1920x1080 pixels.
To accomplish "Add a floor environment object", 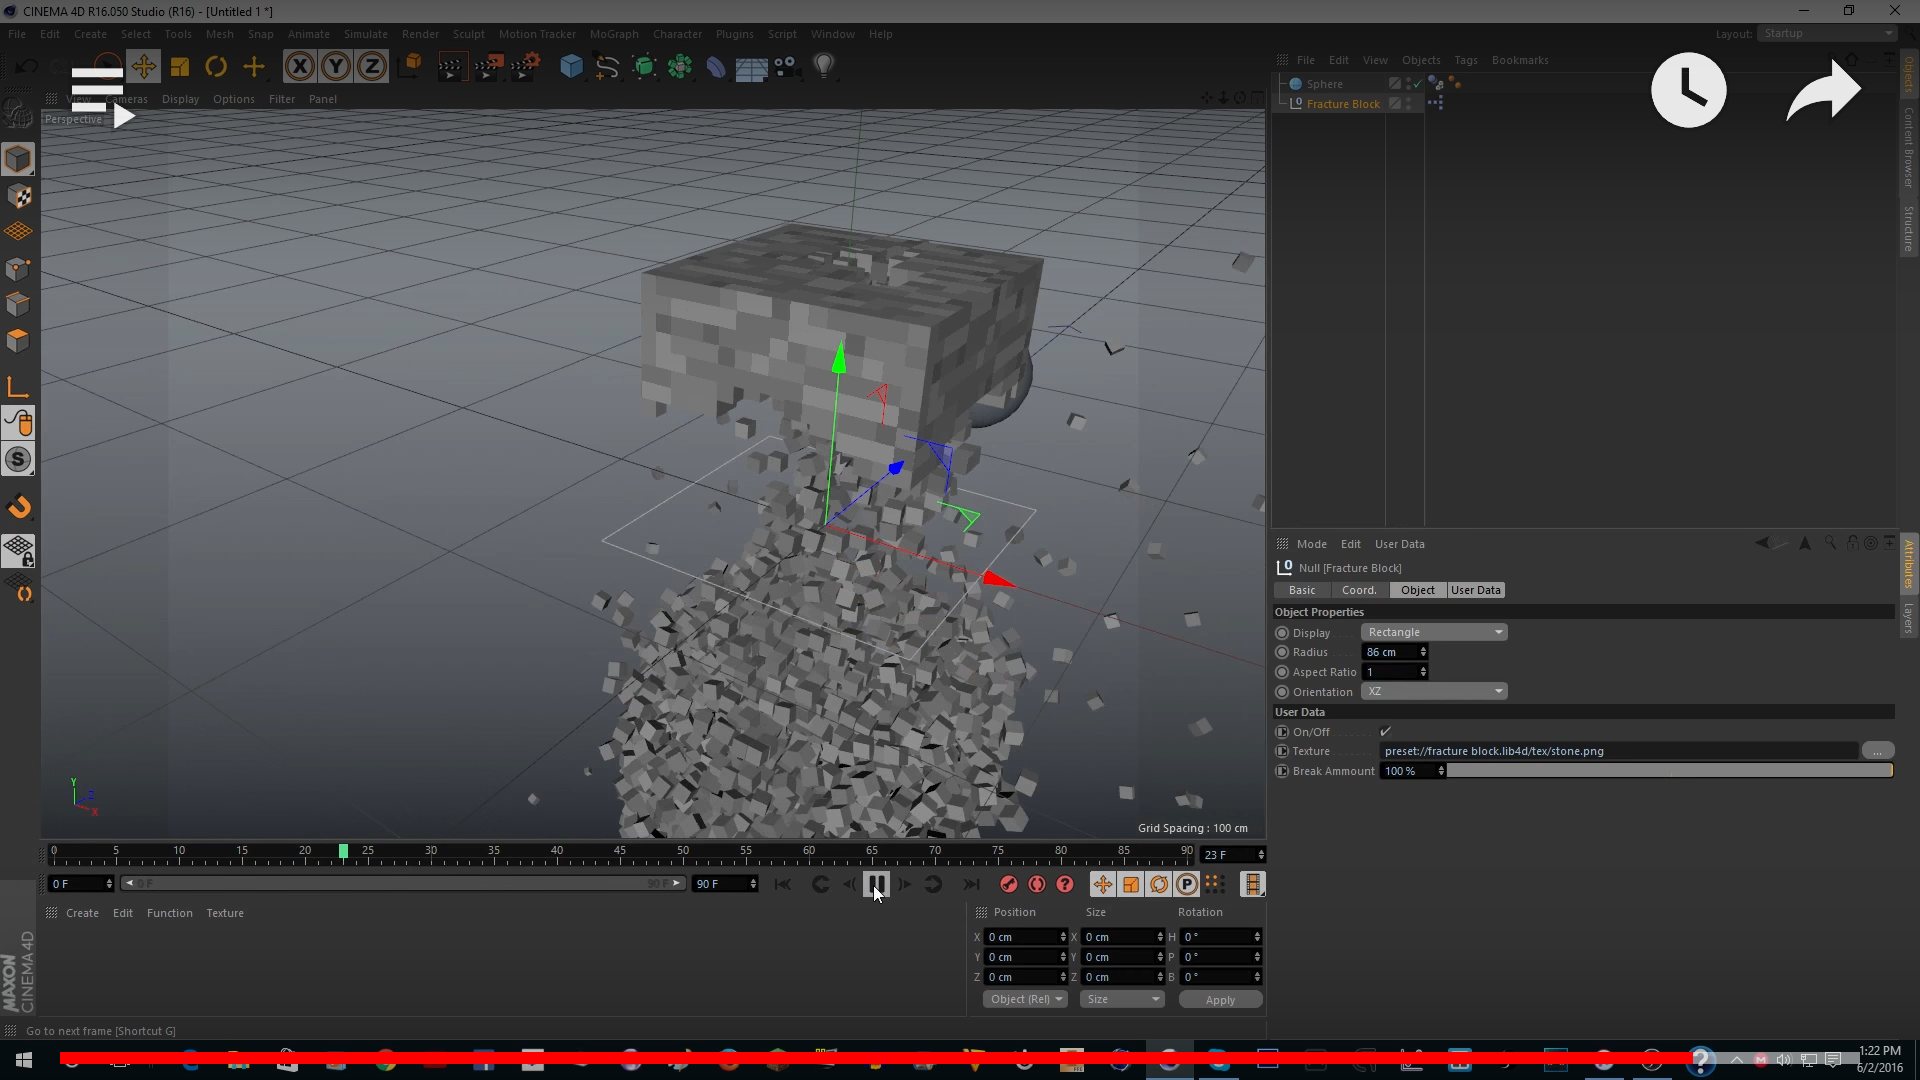I will click(751, 67).
